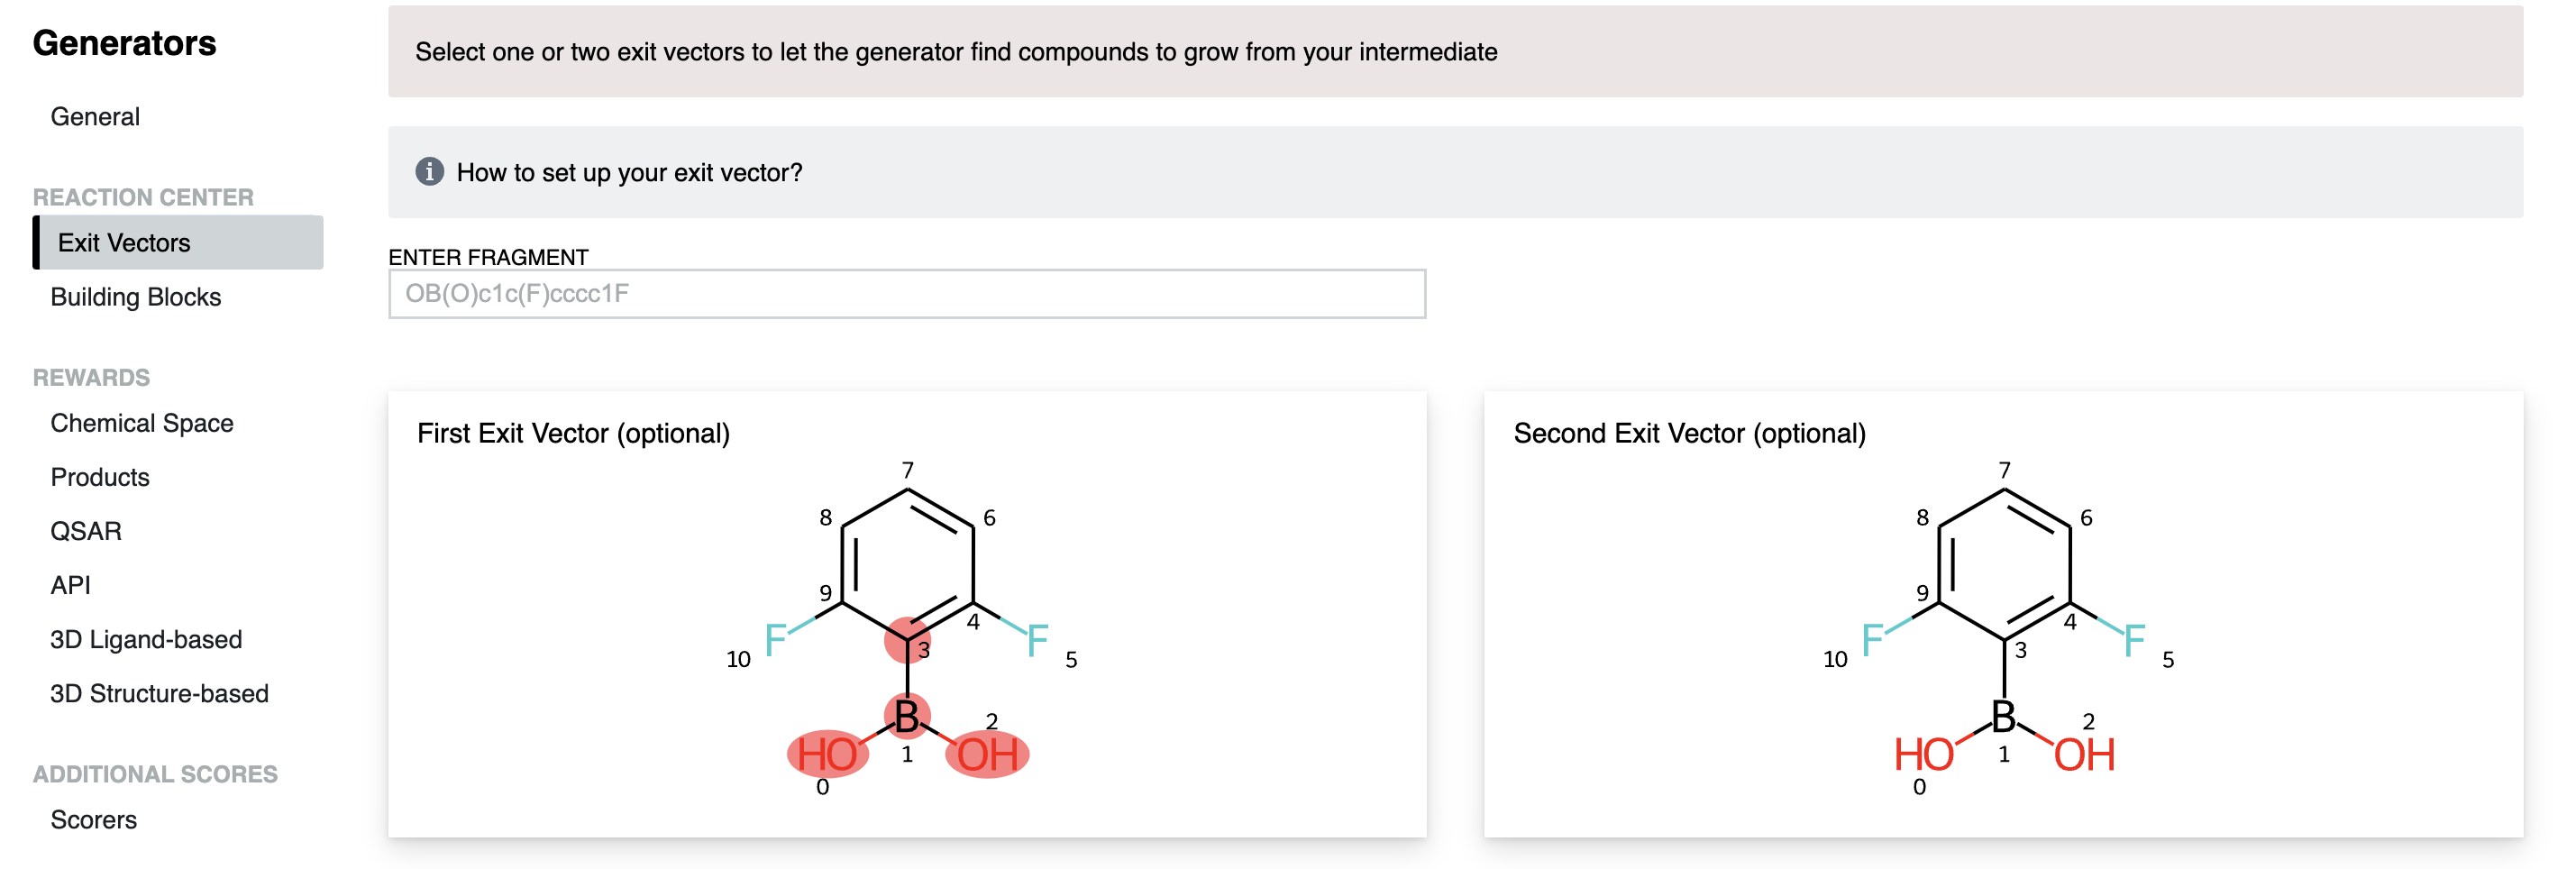Image resolution: width=2576 pixels, height=869 pixels.
Task: Click the info icon beside exit vector help
Action: pos(429,172)
